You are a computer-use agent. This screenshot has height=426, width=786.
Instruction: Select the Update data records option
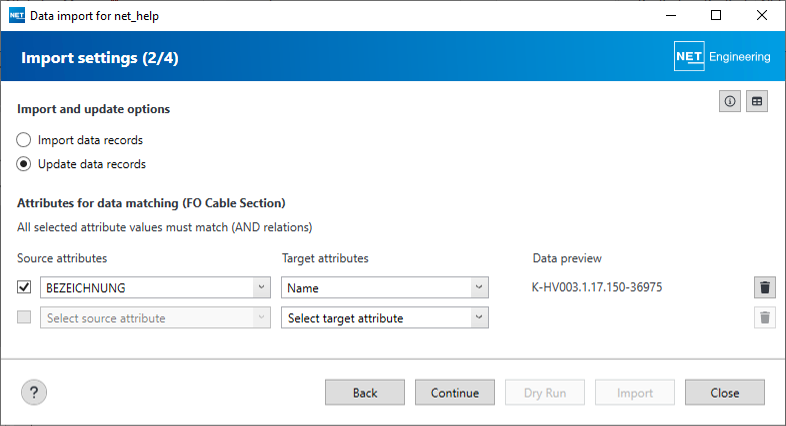24,164
